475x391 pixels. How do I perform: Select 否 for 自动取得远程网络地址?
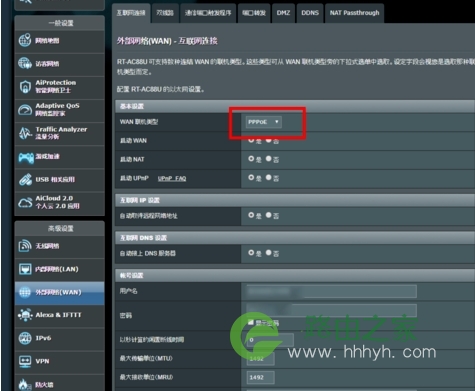click(268, 215)
